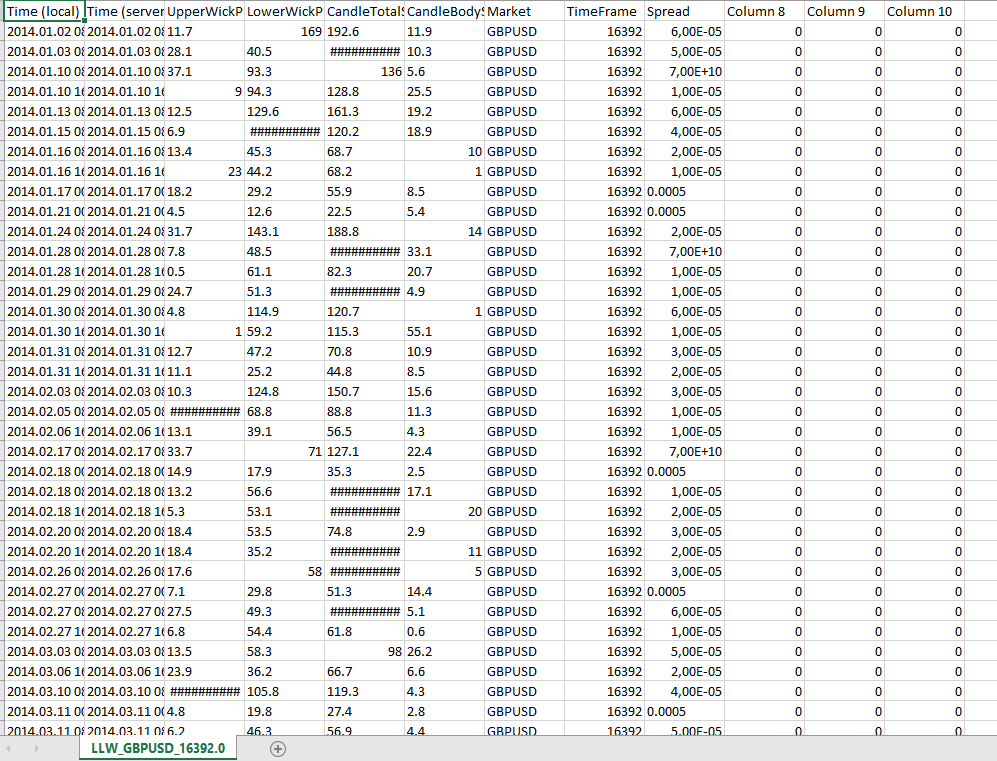
Task: Click the cell with value 93.3
Action: coord(285,72)
